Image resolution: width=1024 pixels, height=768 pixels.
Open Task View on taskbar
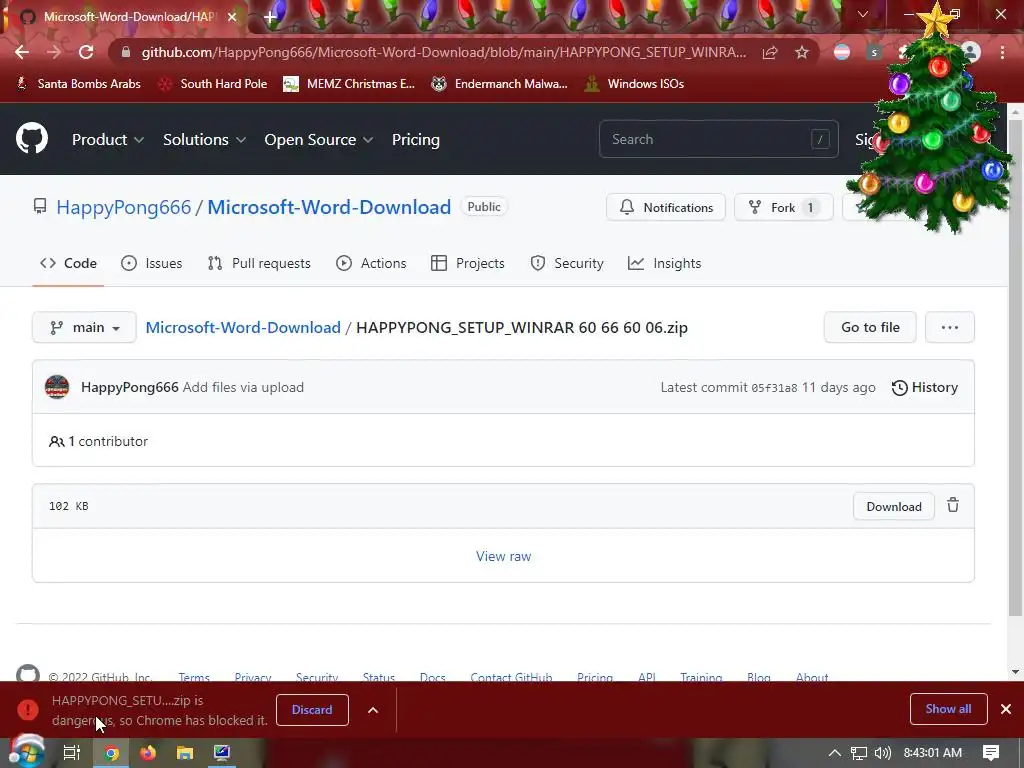tap(71, 753)
